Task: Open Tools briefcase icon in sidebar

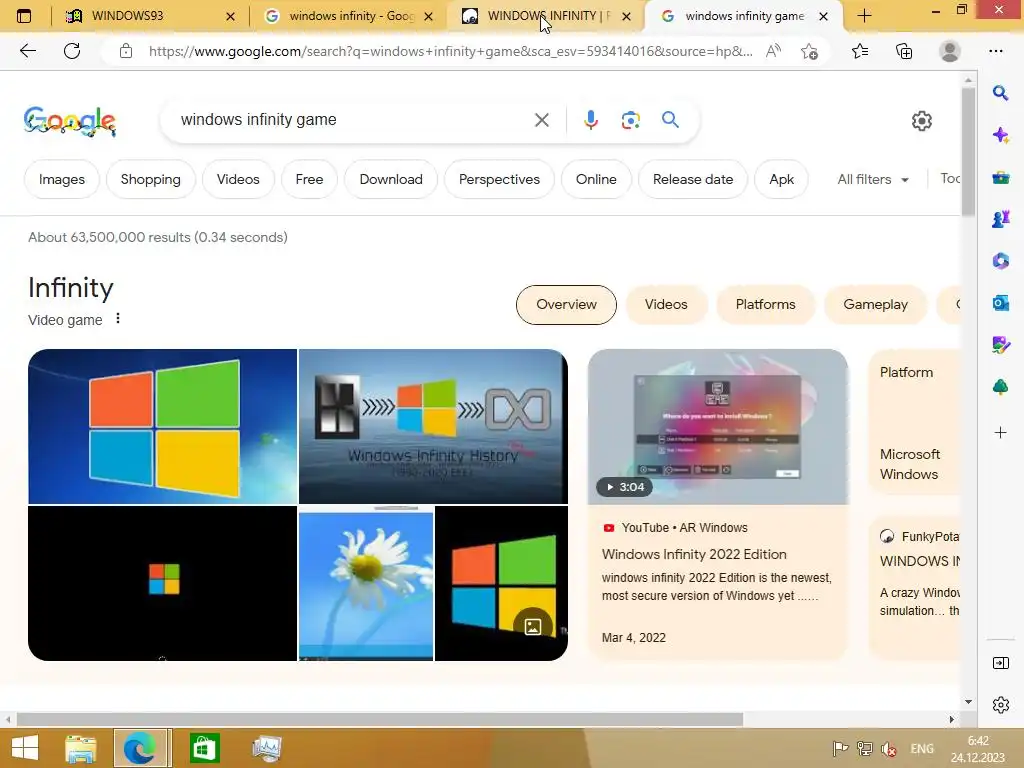Action: coord(1000,177)
